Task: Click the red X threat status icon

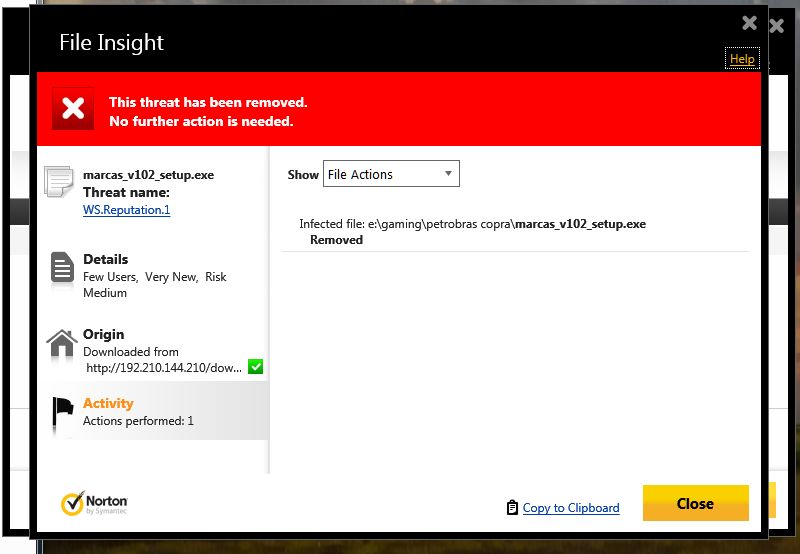Action: coord(73,109)
